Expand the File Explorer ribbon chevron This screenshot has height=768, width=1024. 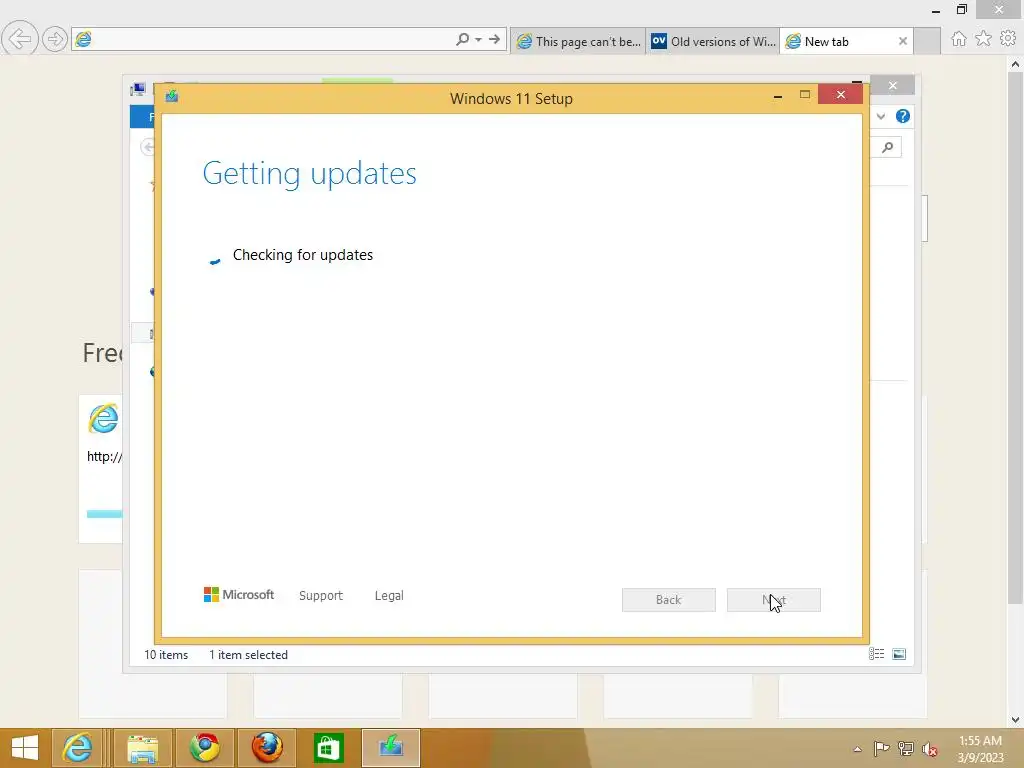pos(880,116)
